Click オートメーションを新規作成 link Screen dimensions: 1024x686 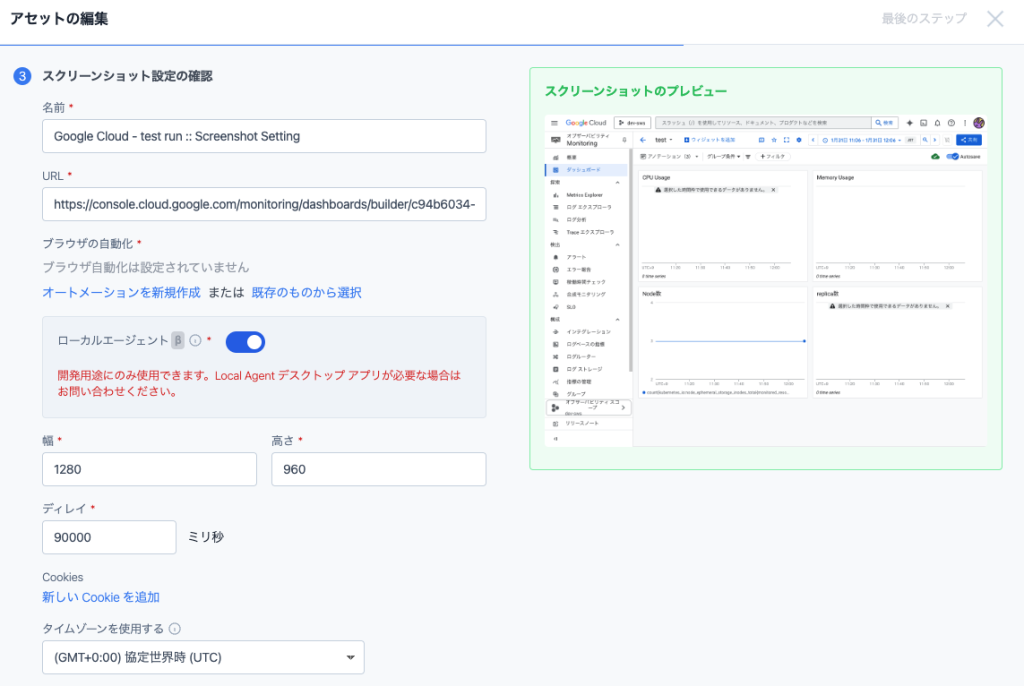point(121,292)
